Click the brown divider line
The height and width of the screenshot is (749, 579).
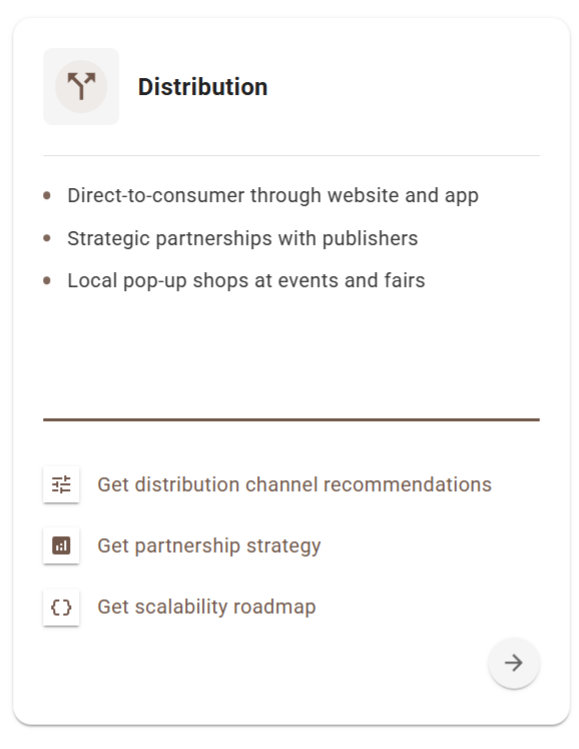291,419
